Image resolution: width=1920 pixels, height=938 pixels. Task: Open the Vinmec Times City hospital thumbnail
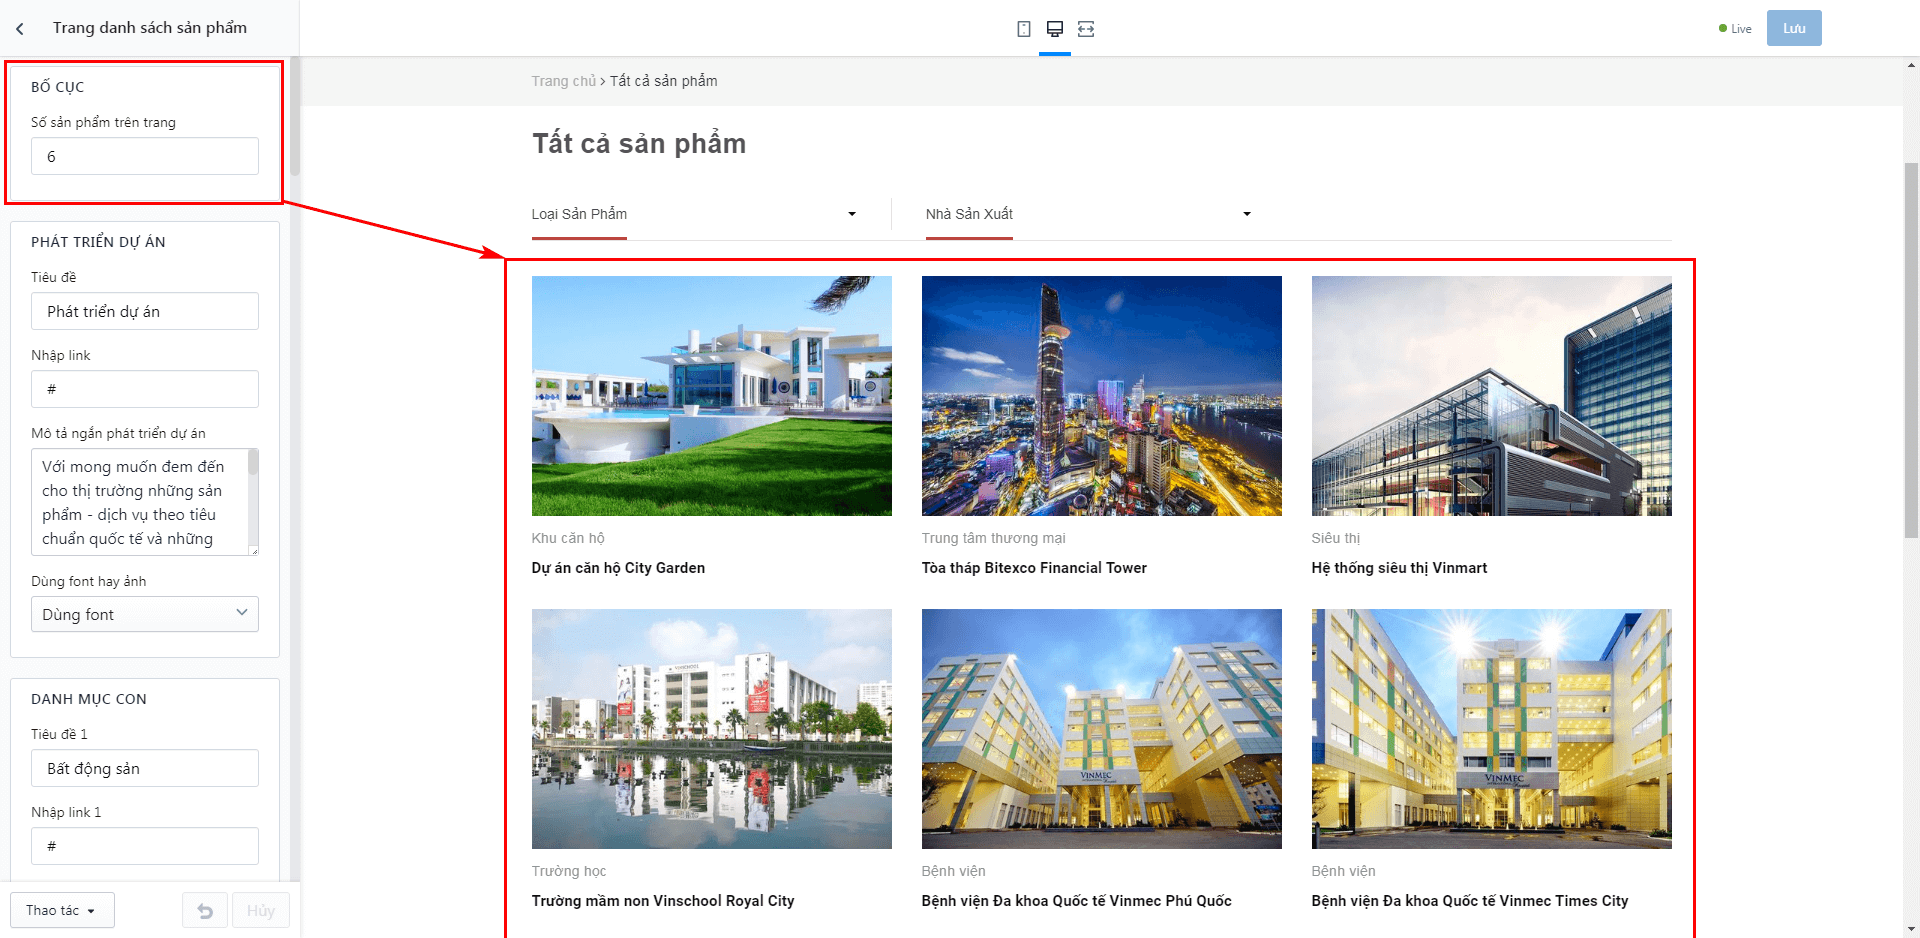click(x=1492, y=729)
